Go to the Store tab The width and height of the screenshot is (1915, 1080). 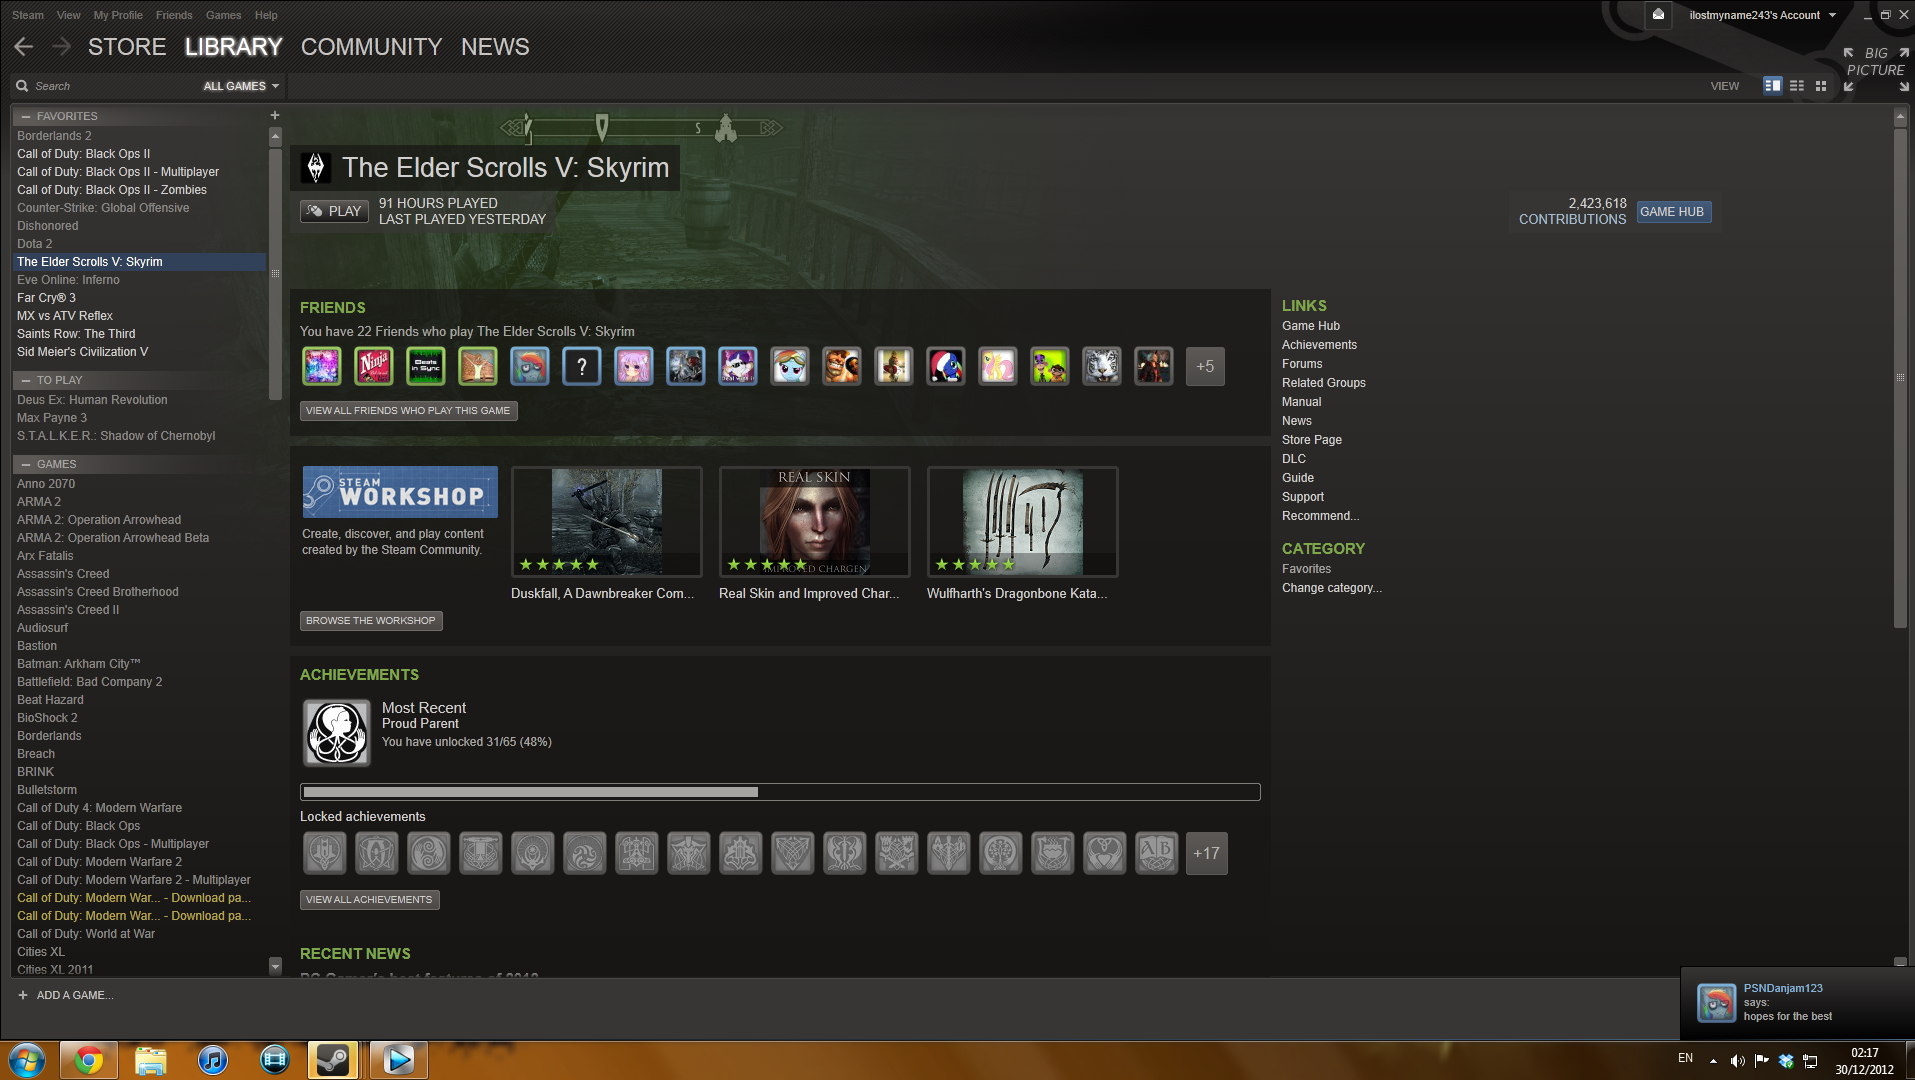click(x=127, y=47)
